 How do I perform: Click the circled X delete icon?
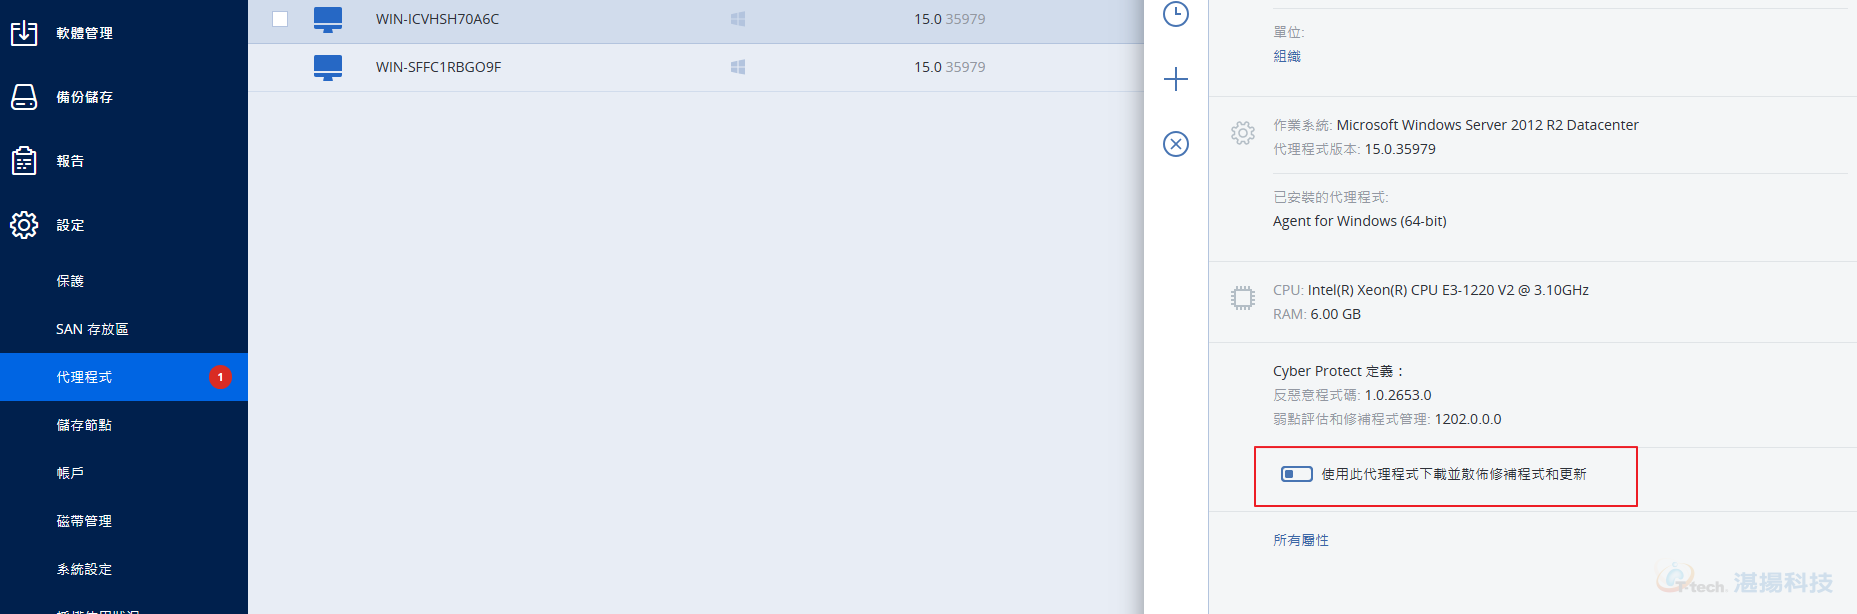point(1176,144)
